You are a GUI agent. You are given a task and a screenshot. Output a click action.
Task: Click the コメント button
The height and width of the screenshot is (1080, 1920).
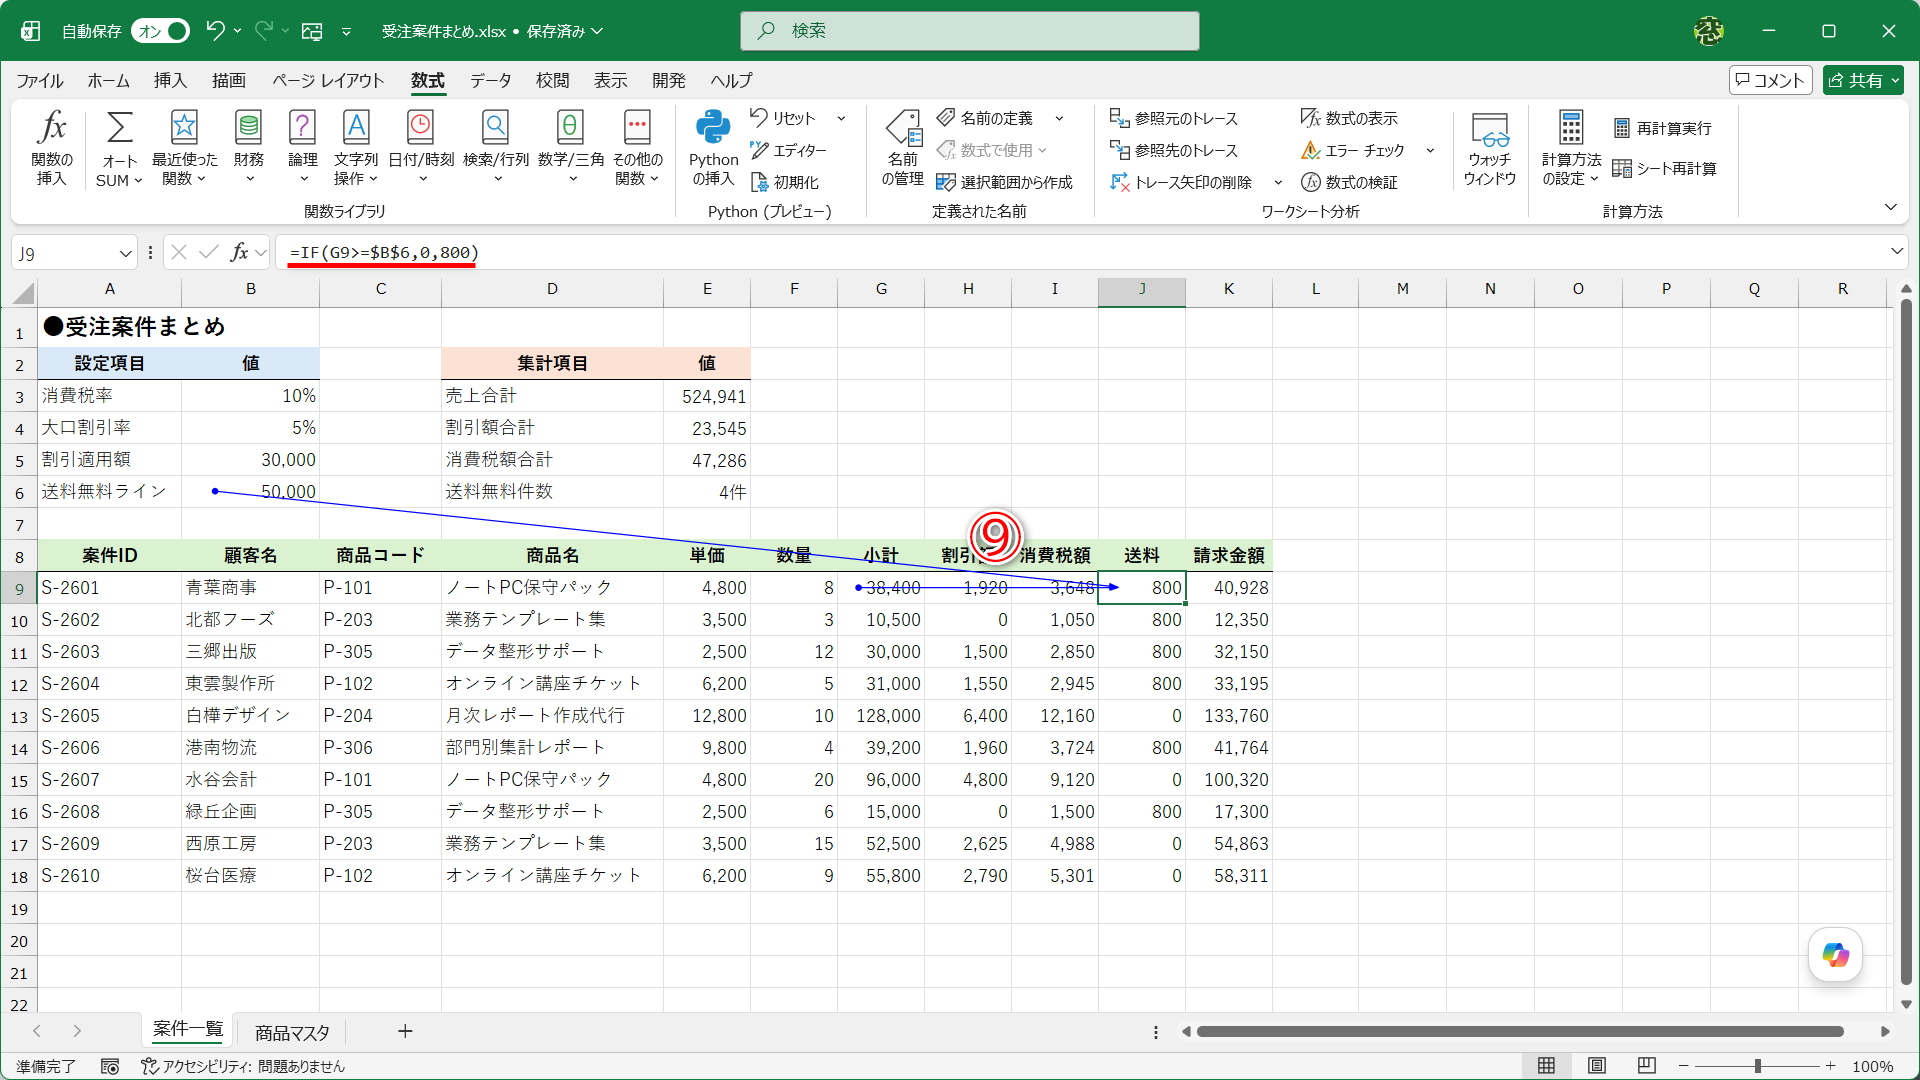[1770, 80]
